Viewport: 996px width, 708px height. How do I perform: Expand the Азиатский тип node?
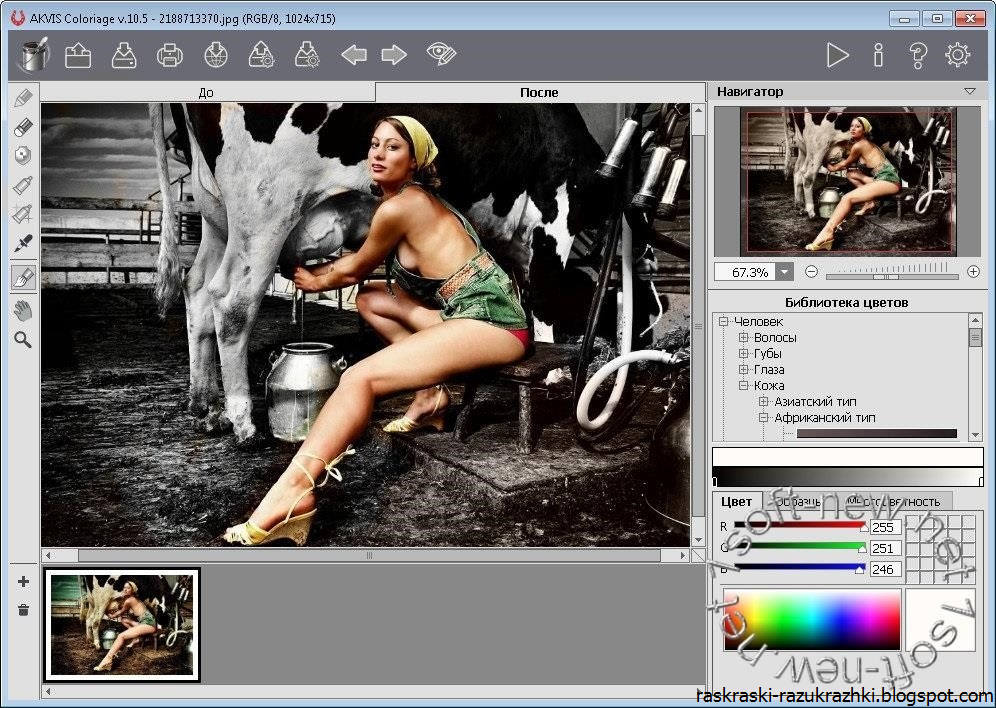764,401
